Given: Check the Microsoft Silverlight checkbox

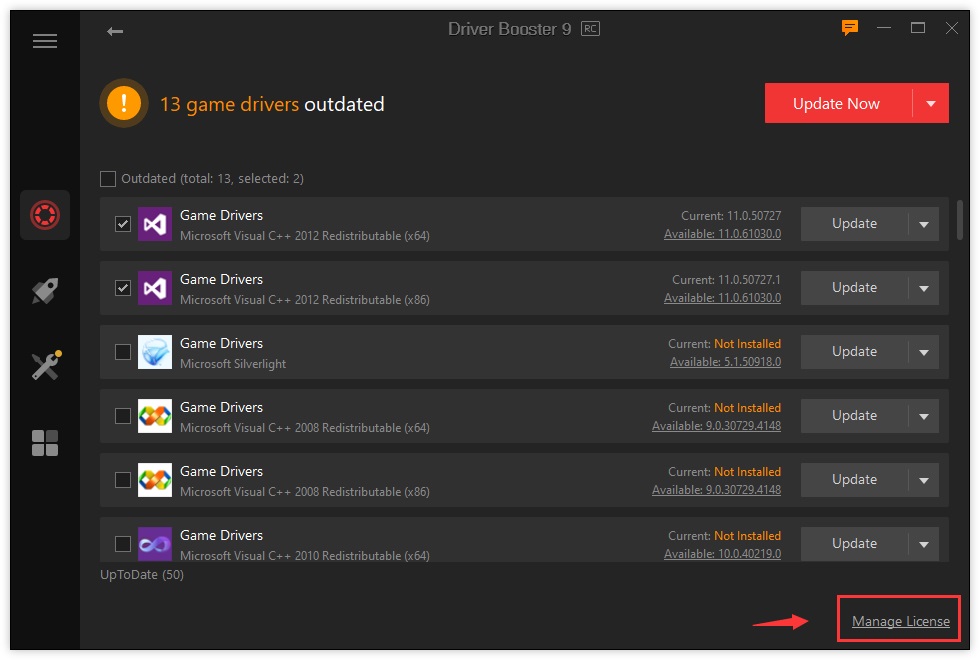Looking at the screenshot, I should (x=122, y=352).
